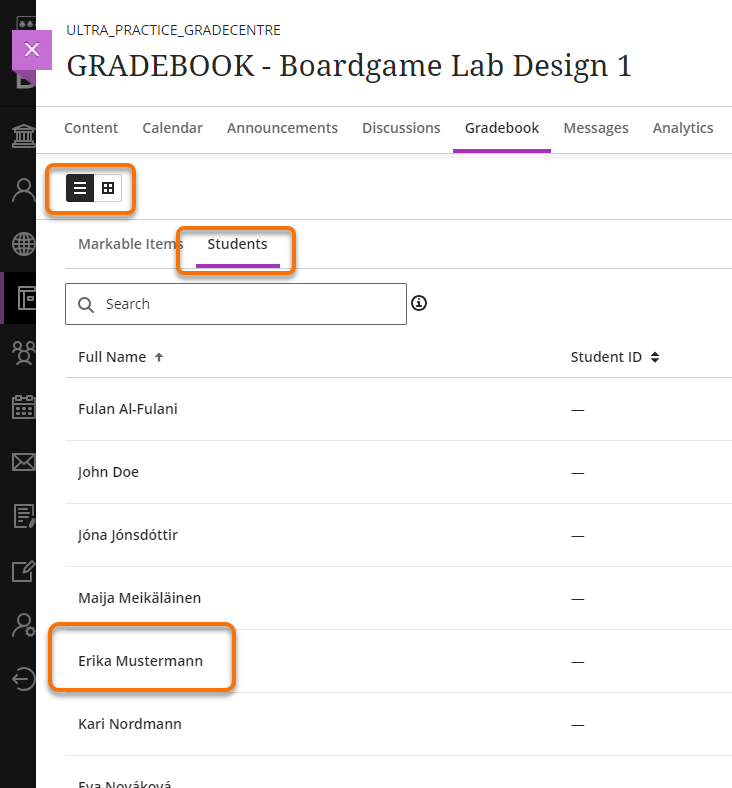Image resolution: width=732 pixels, height=788 pixels.
Task: Open the sidebar Messages envelope icon
Action: (22, 461)
